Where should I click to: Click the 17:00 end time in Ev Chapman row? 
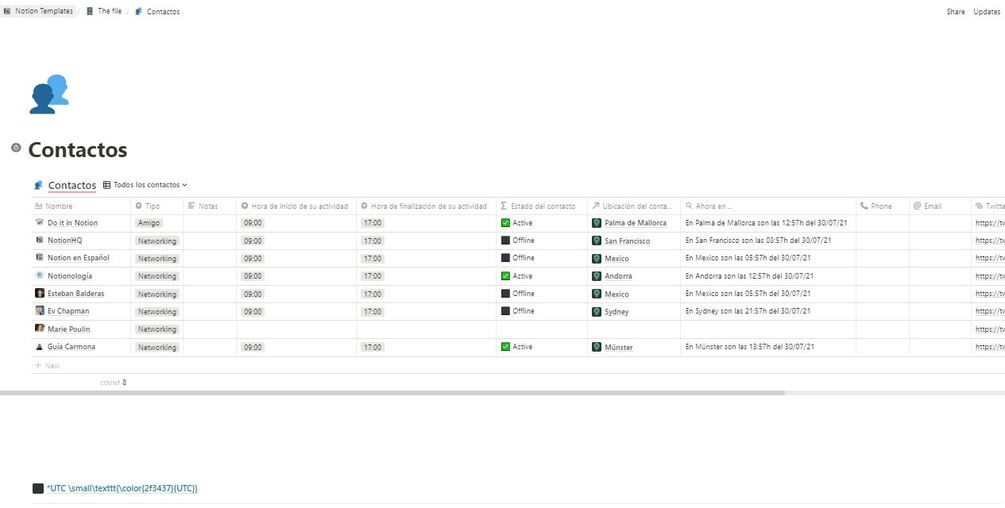click(x=372, y=312)
